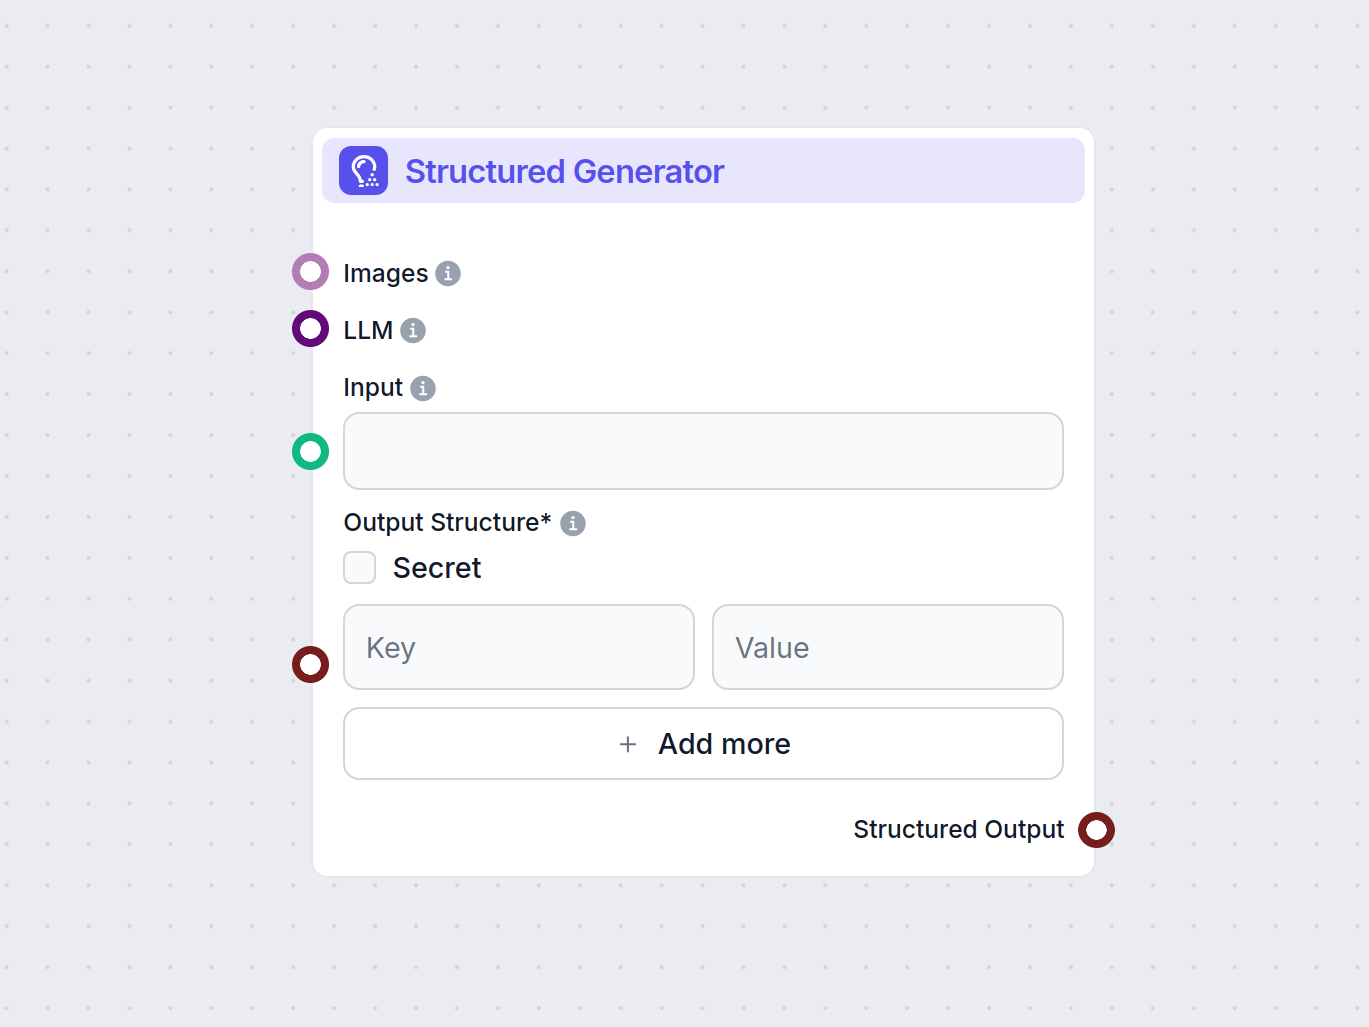Click inside the Value field
Image resolution: width=1369 pixels, height=1027 pixels.
(x=887, y=647)
